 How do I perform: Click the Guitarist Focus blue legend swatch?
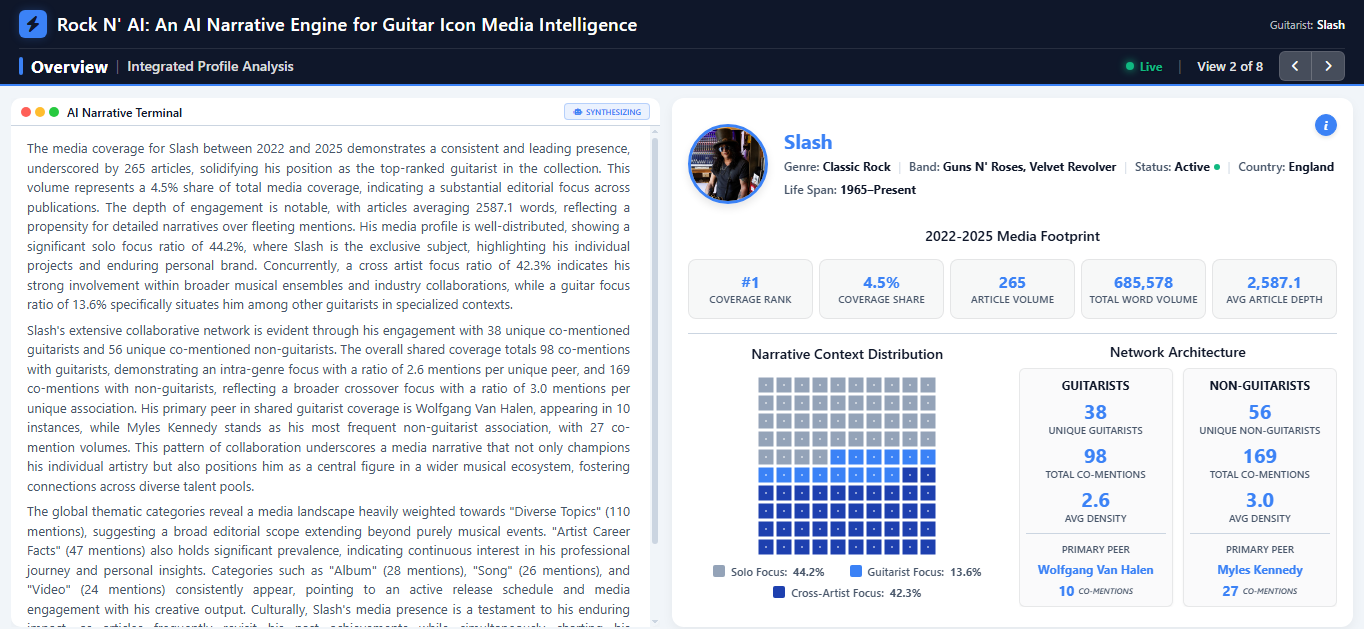[x=856, y=572]
